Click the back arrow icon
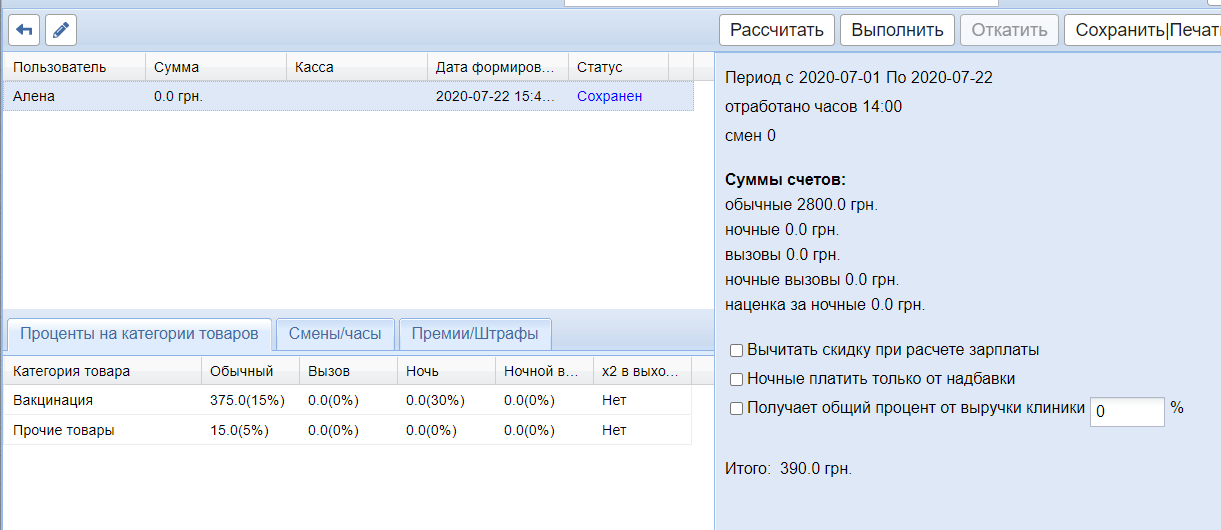 [24, 30]
